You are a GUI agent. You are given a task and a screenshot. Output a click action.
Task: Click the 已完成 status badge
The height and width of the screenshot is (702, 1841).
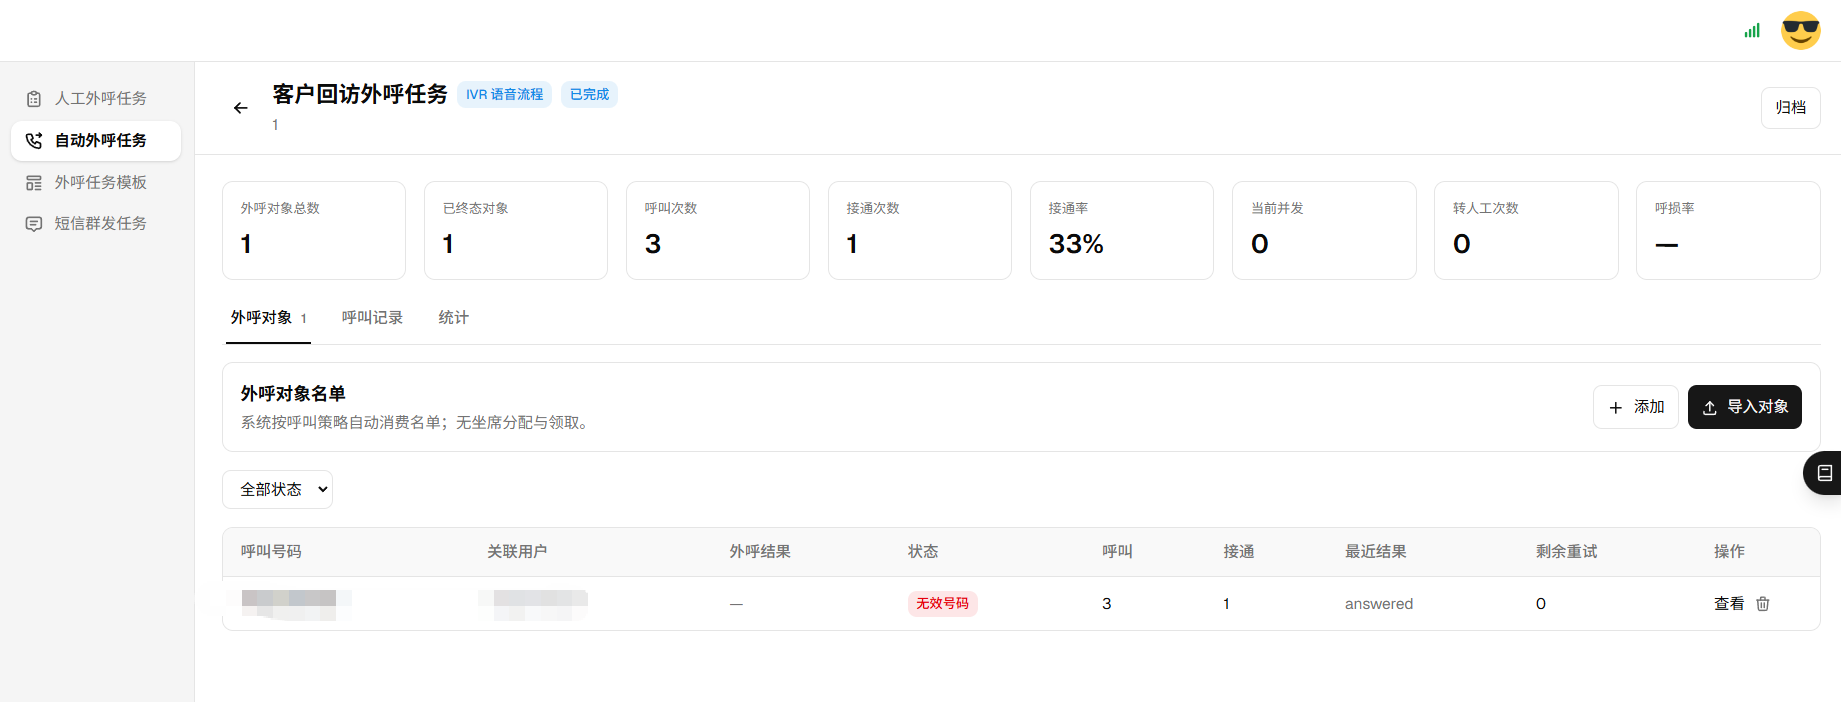pos(589,95)
